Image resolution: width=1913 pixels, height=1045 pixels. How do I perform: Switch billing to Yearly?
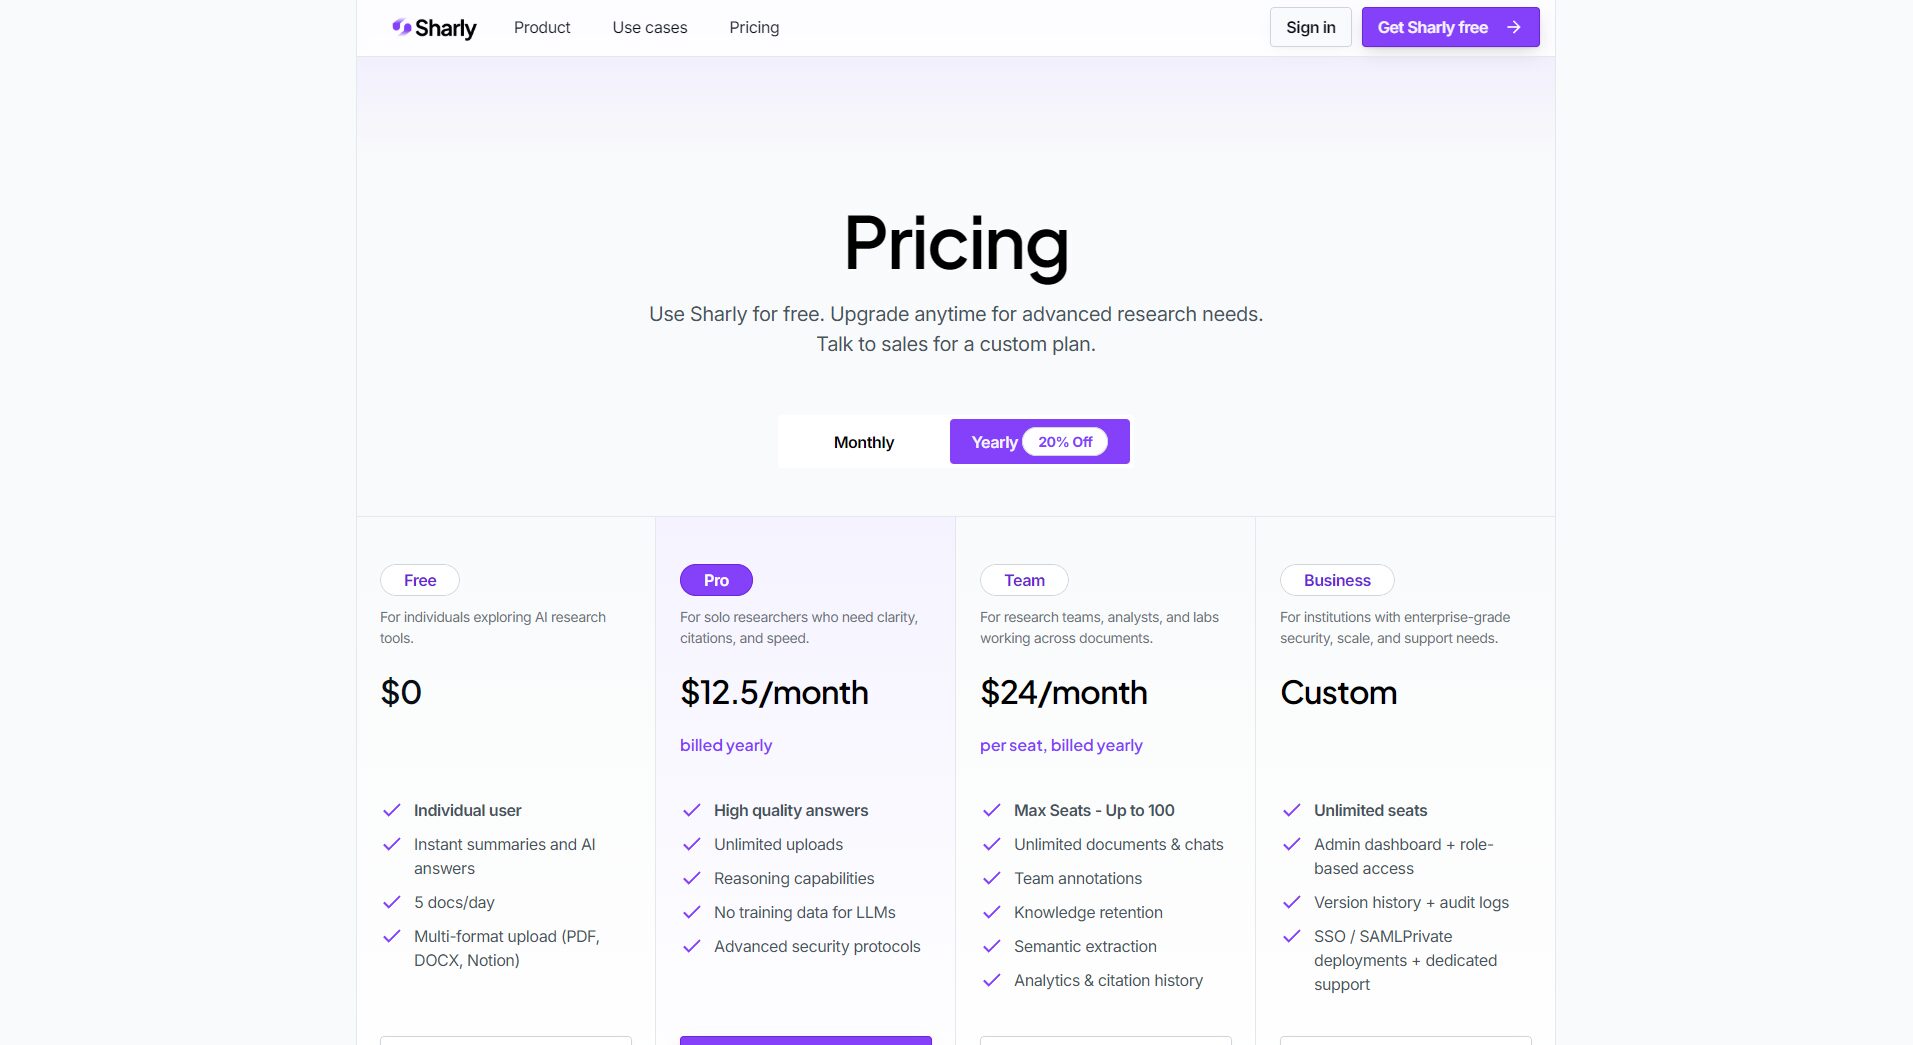click(993, 442)
